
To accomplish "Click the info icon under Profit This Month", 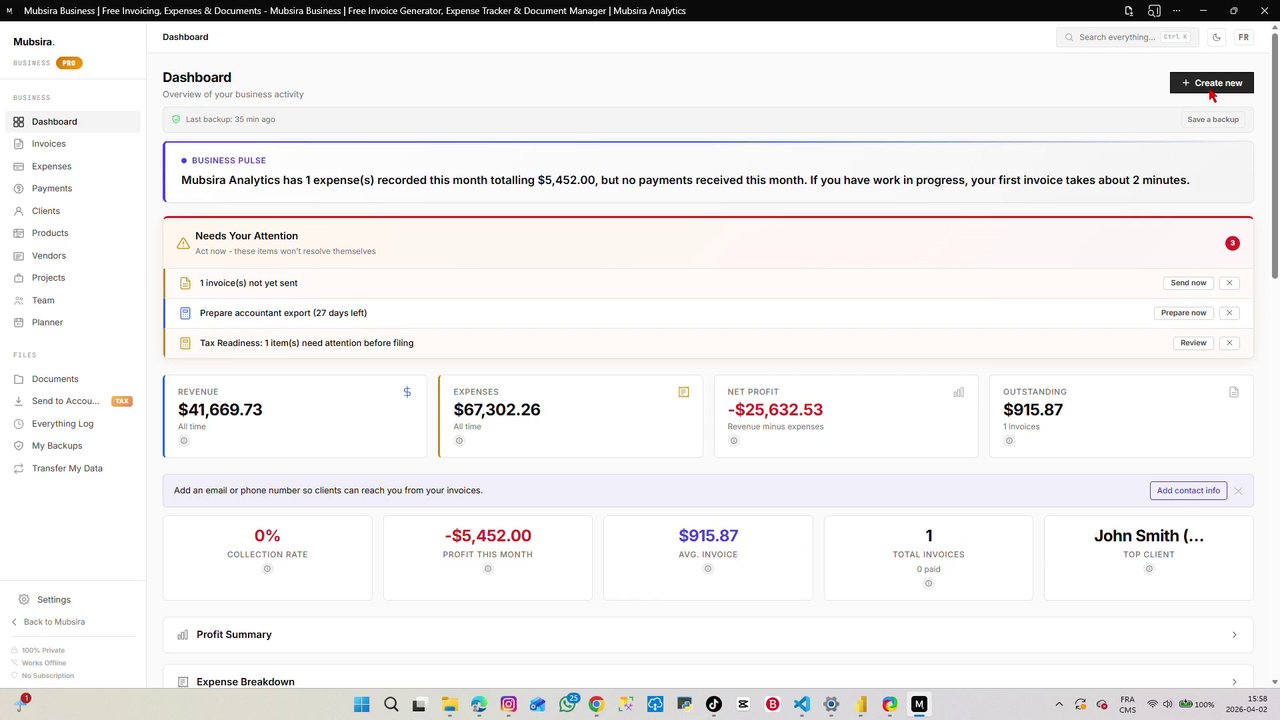I will click(x=488, y=569).
